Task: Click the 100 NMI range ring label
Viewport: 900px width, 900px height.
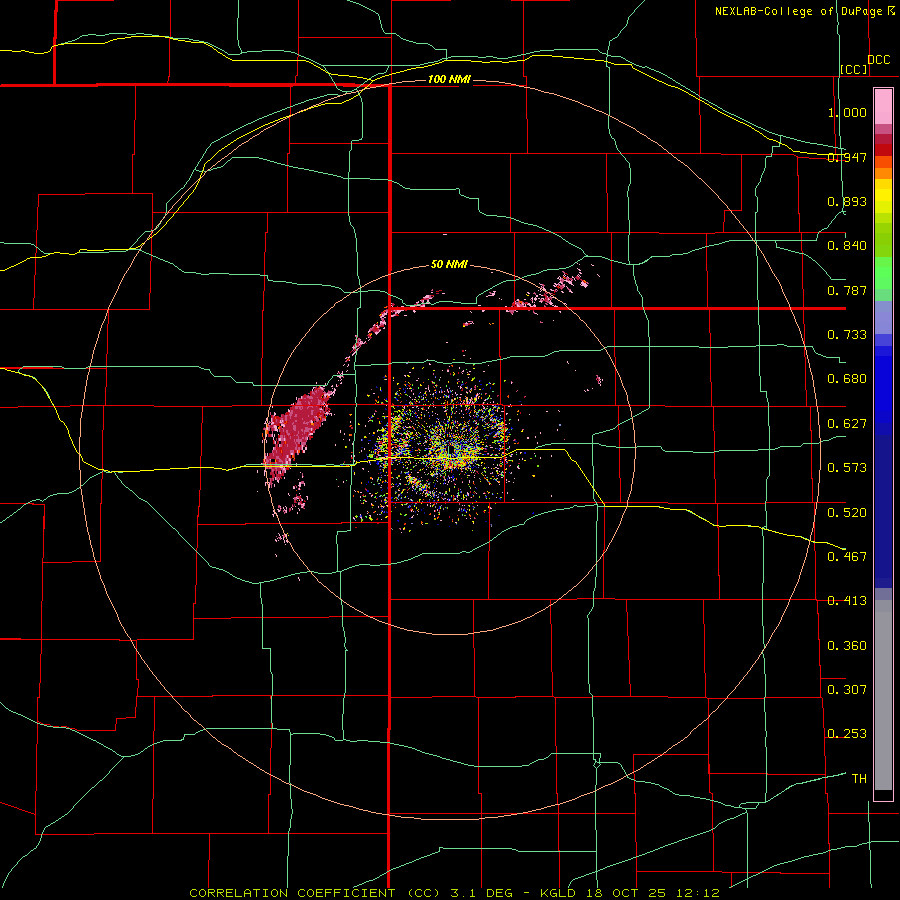Action: coord(449,79)
